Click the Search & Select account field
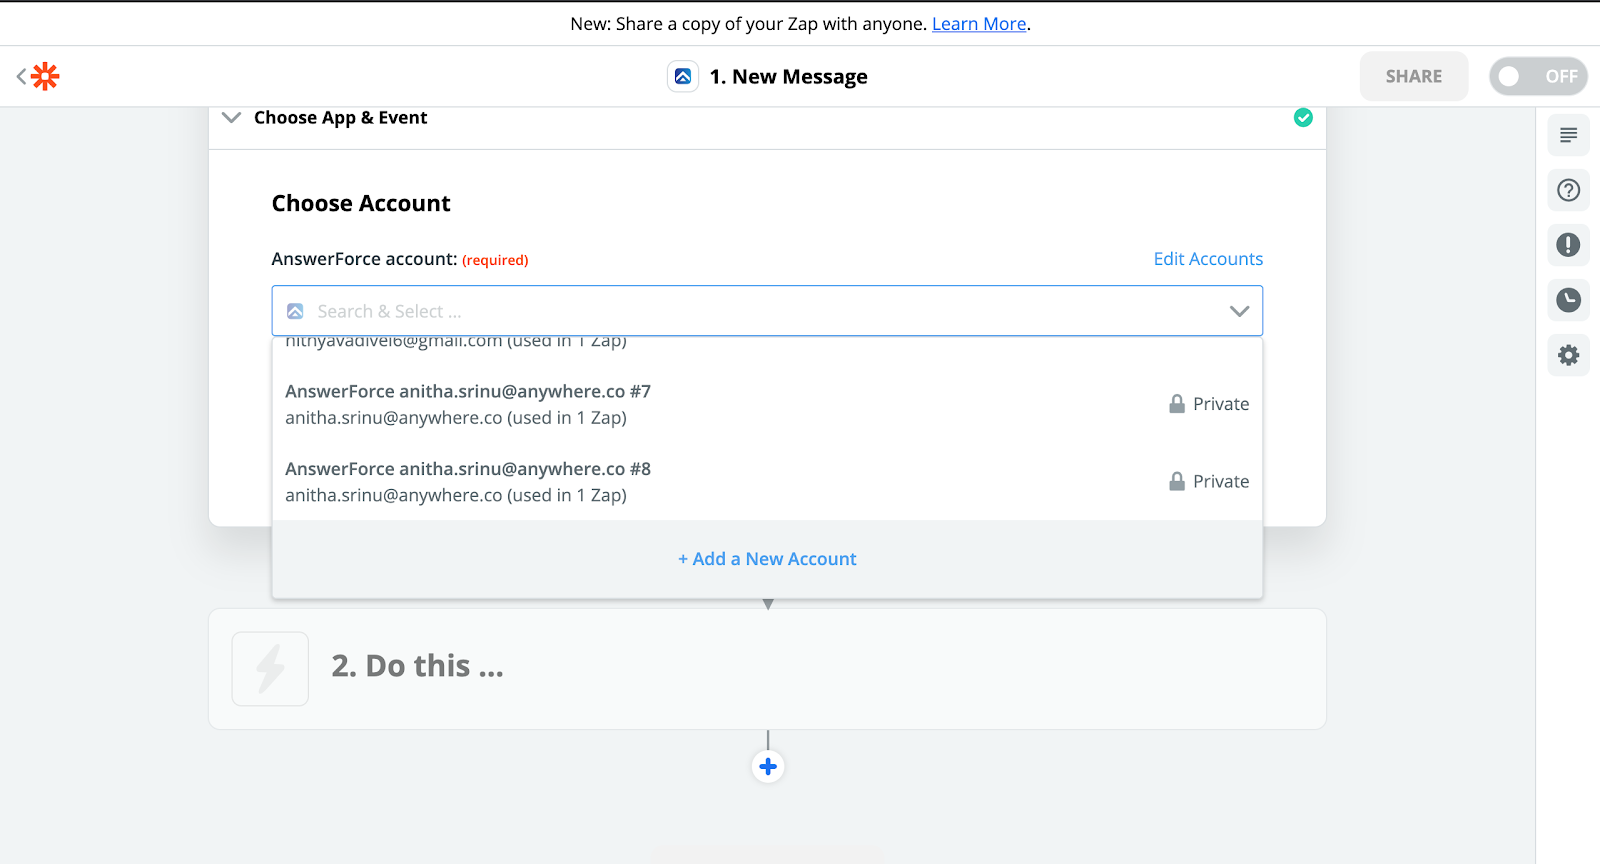Viewport: 1600px width, 864px height. point(767,311)
